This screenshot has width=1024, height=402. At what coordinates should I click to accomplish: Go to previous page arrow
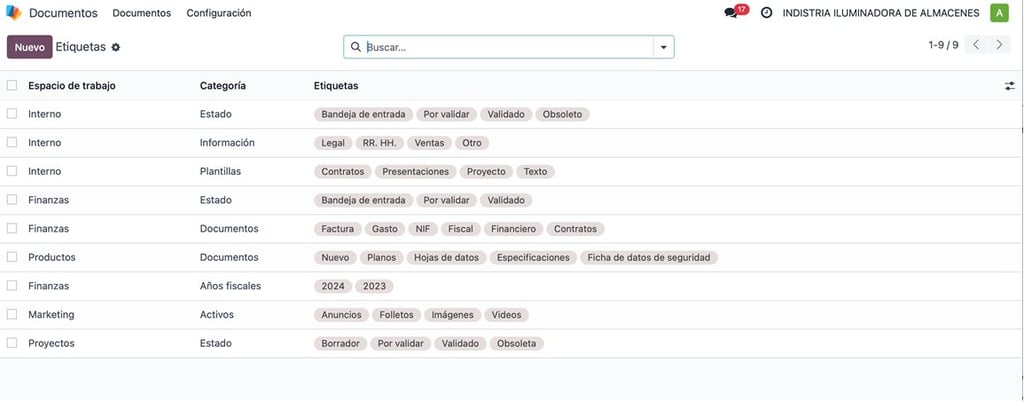point(976,44)
